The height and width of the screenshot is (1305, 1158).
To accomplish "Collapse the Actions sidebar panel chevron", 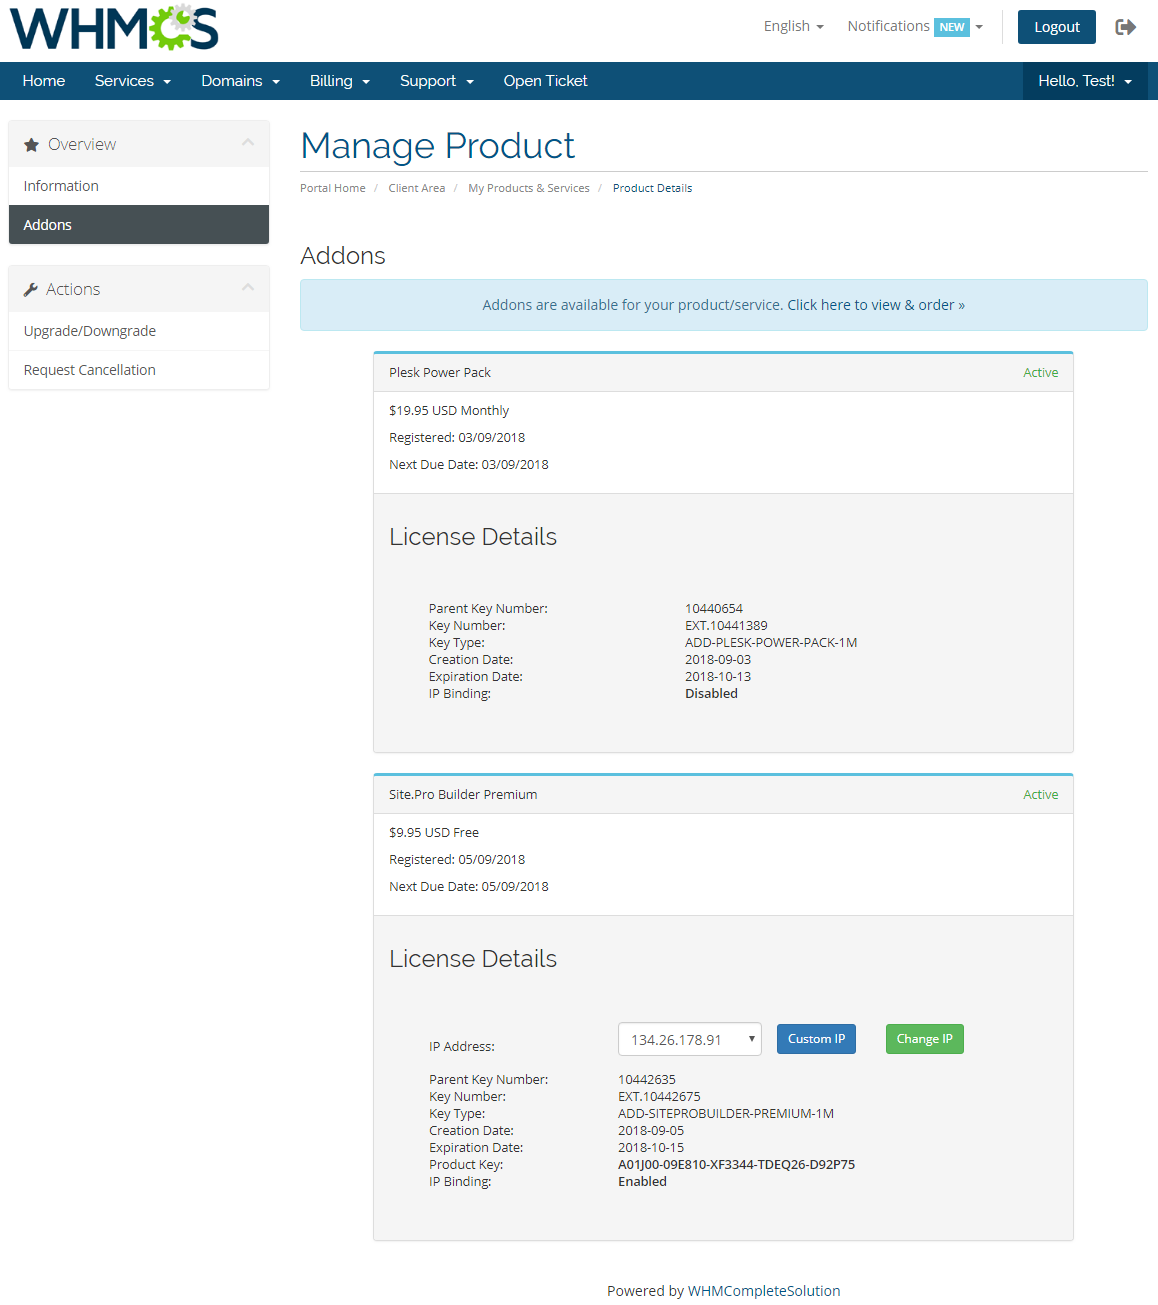I will [x=248, y=289].
